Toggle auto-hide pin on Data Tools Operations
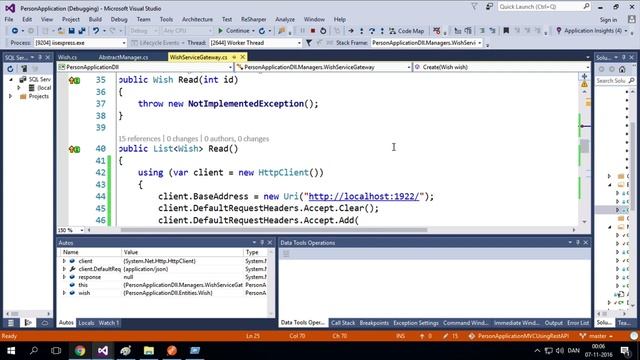The height and width of the screenshot is (360, 640). point(578,242)
